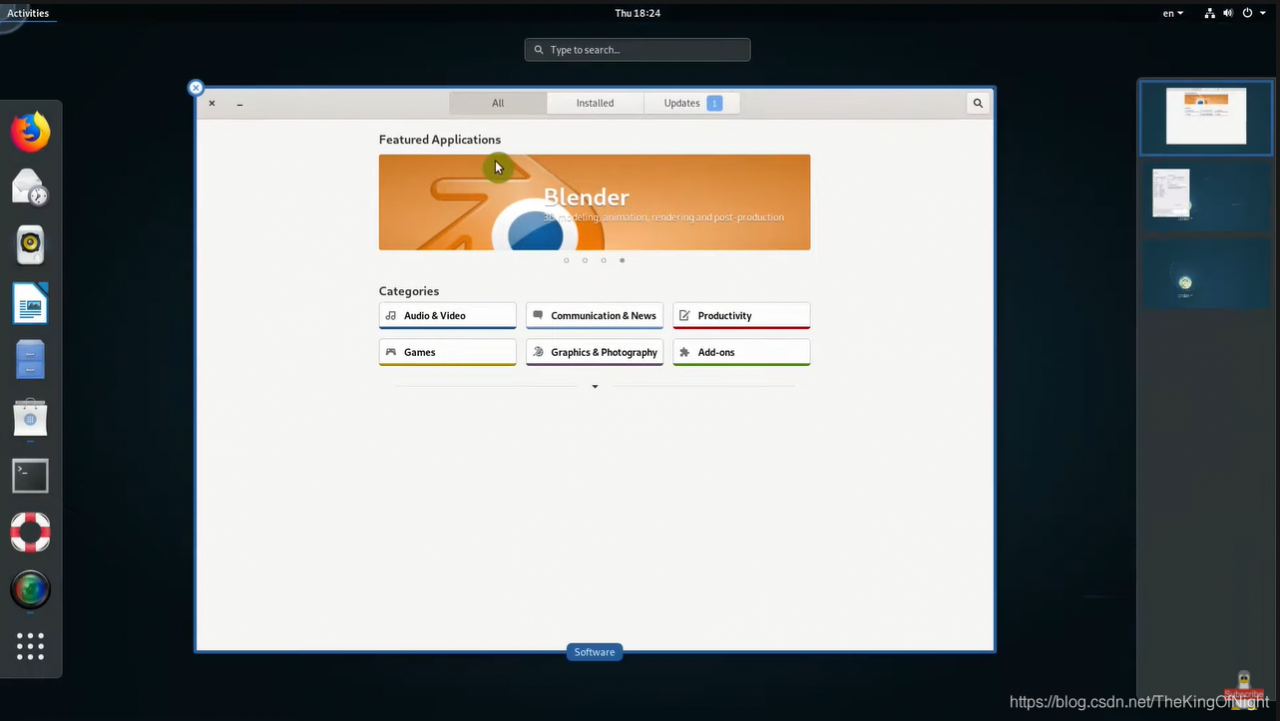Open Games category

tap(448, 352)
